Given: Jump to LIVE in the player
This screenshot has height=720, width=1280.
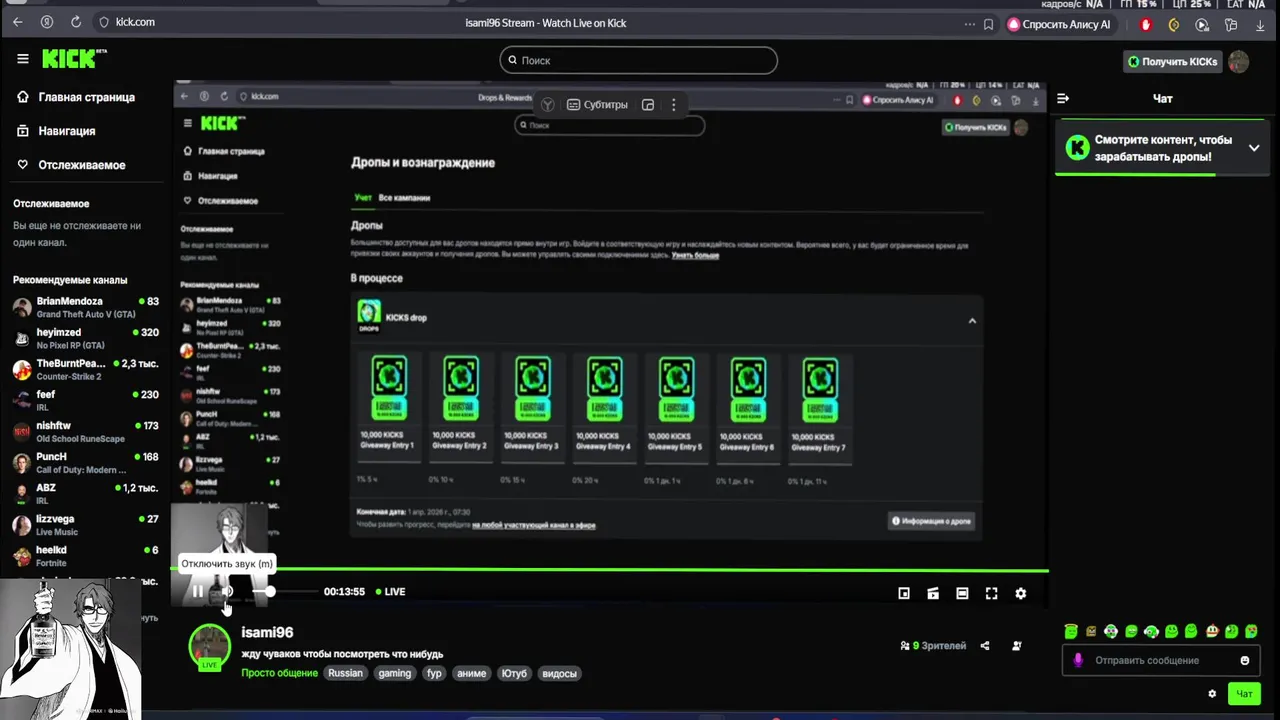Looking at the screenshot, I should click(x=391, y=592).
